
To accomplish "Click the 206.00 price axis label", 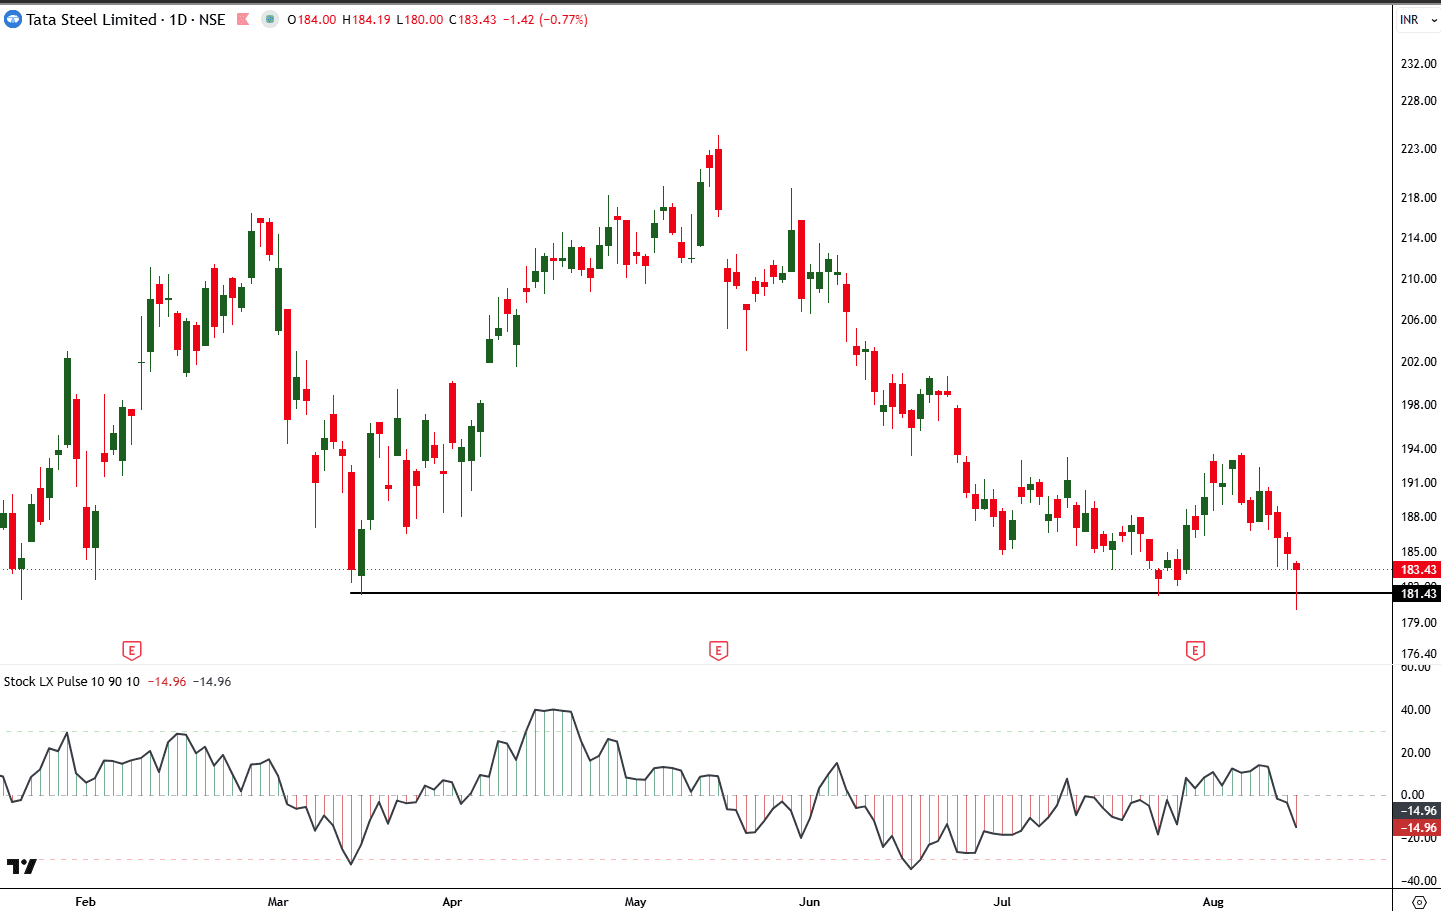I will [x=1418, y=320].
